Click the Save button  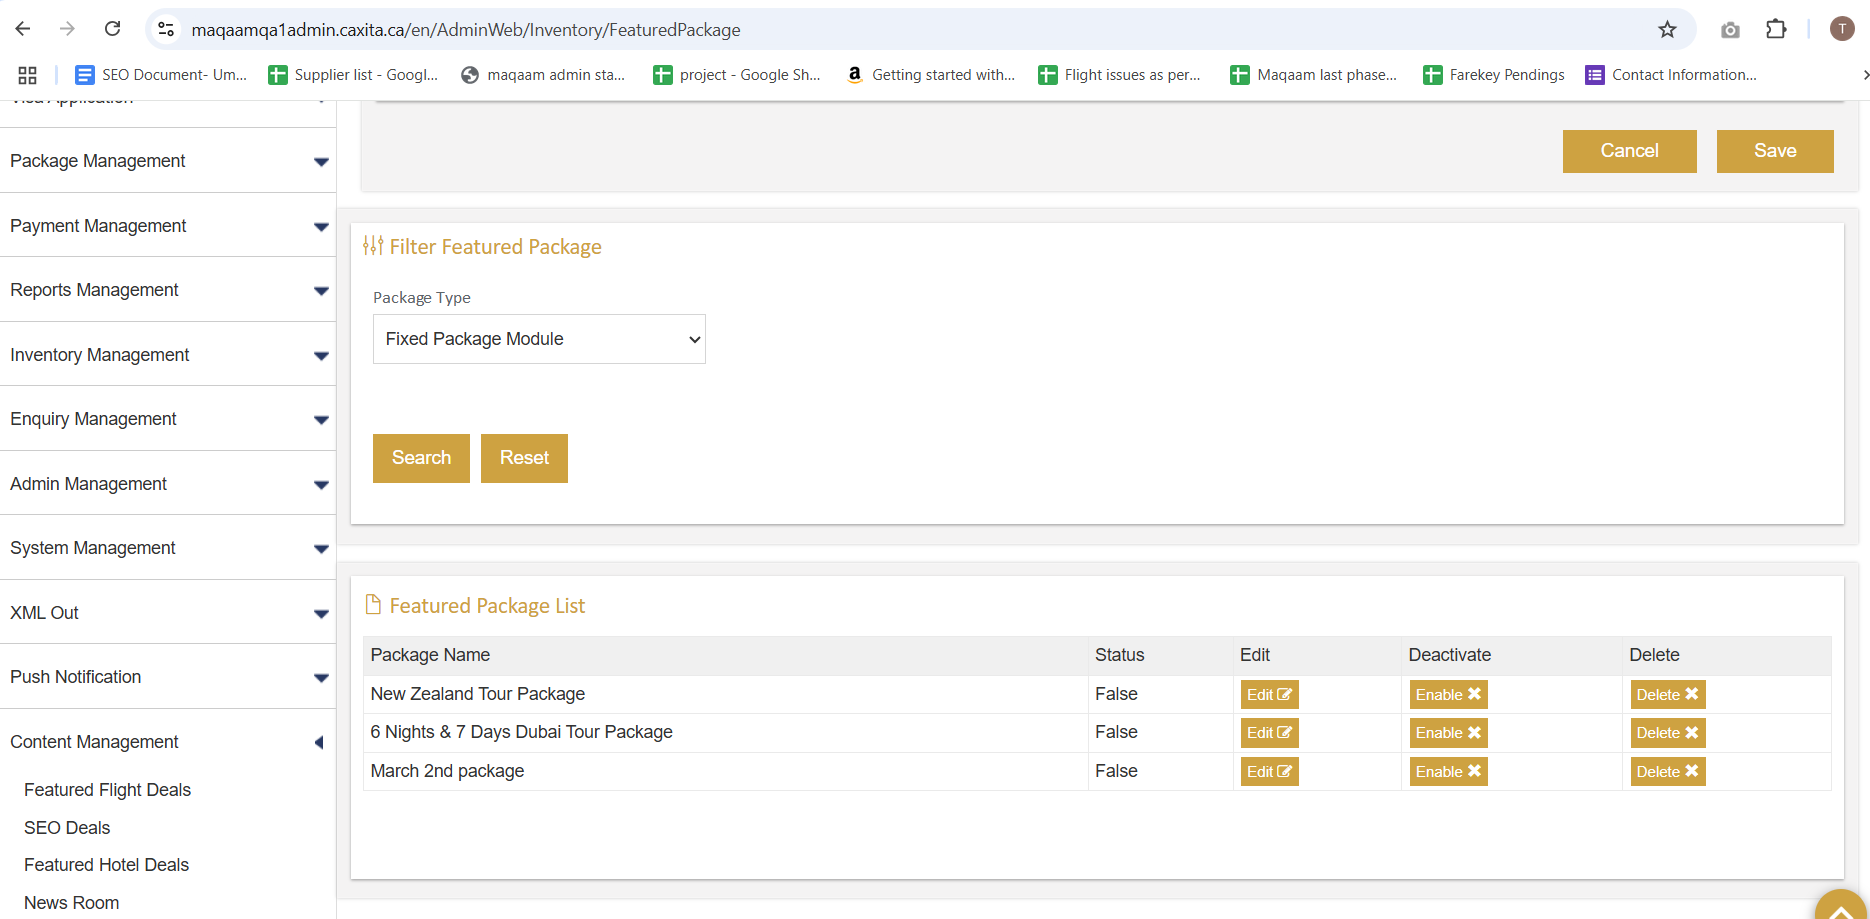click(1774, 151)
